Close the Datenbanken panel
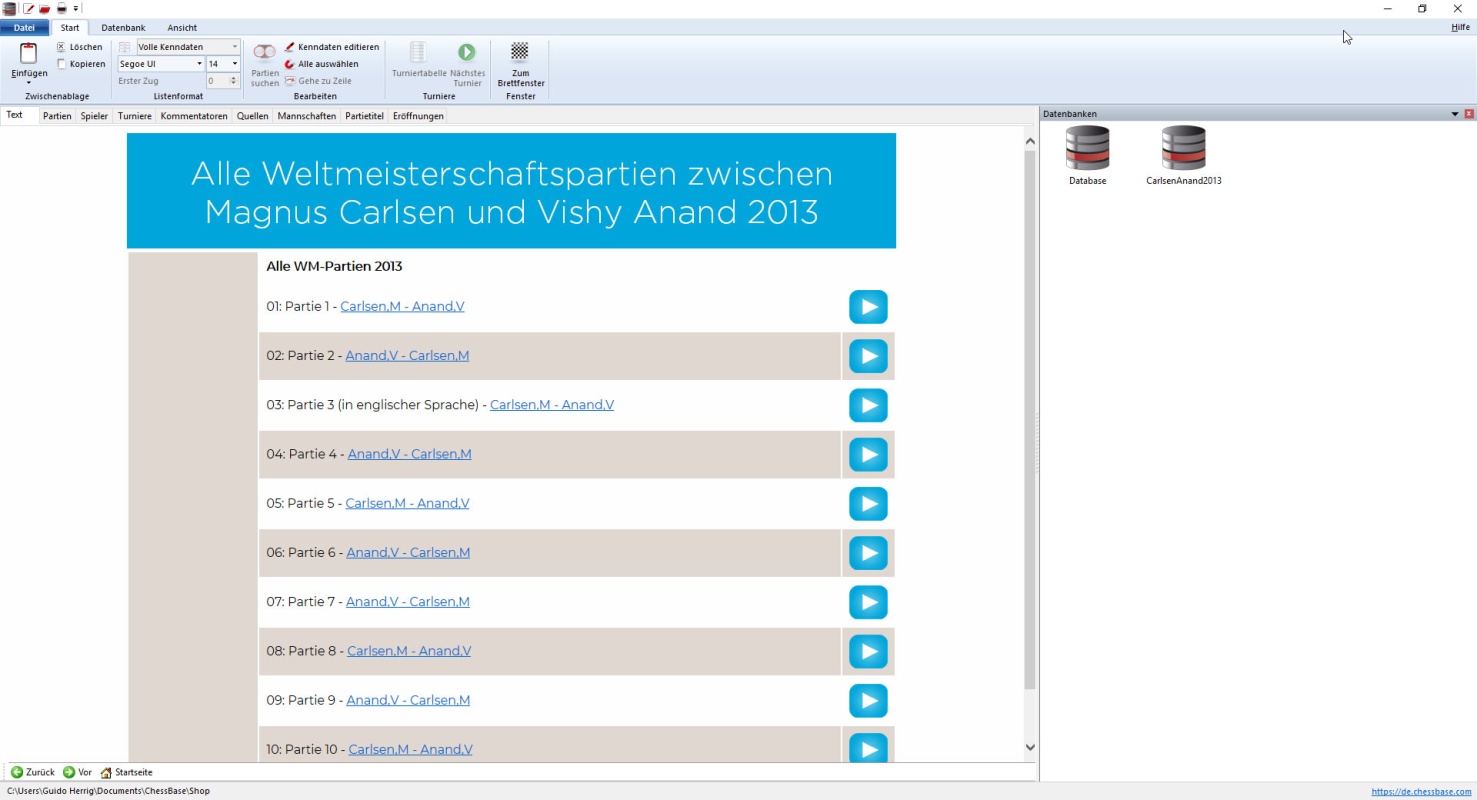Screen dimensions: 1477x800 pyautogui.click(x=1469, y=114)
